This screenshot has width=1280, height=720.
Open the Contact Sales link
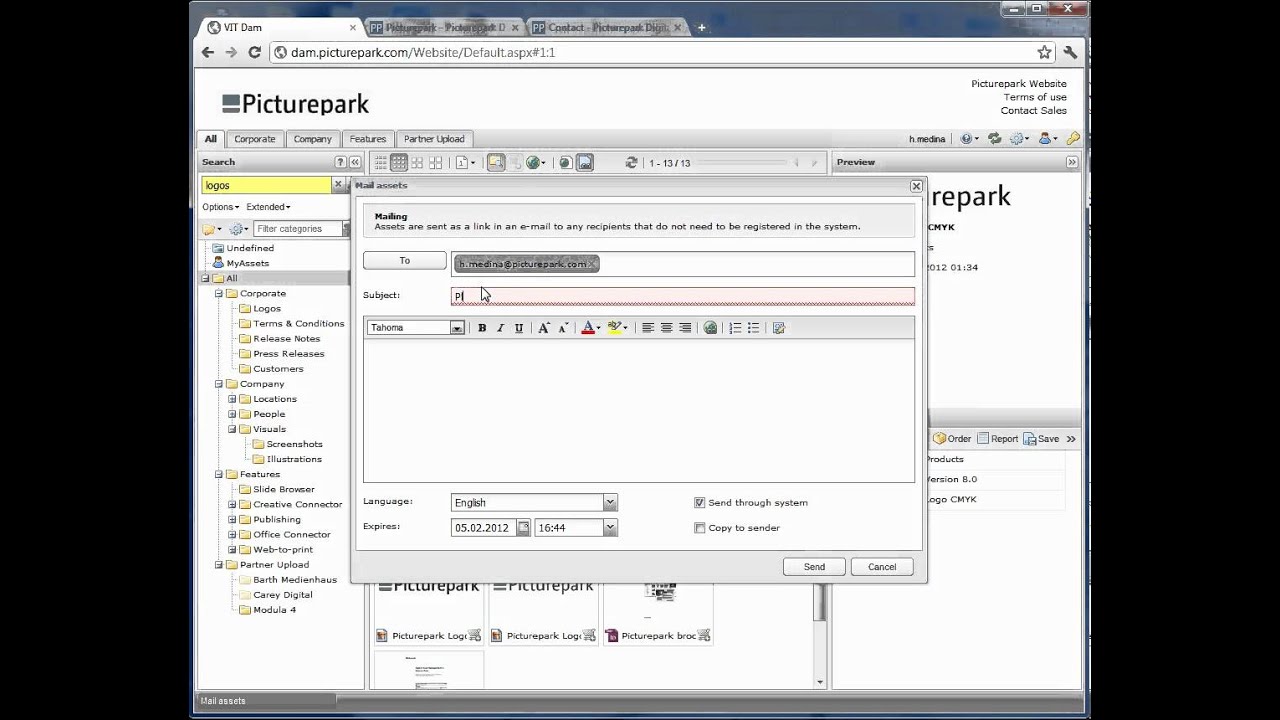[1034, 110]
